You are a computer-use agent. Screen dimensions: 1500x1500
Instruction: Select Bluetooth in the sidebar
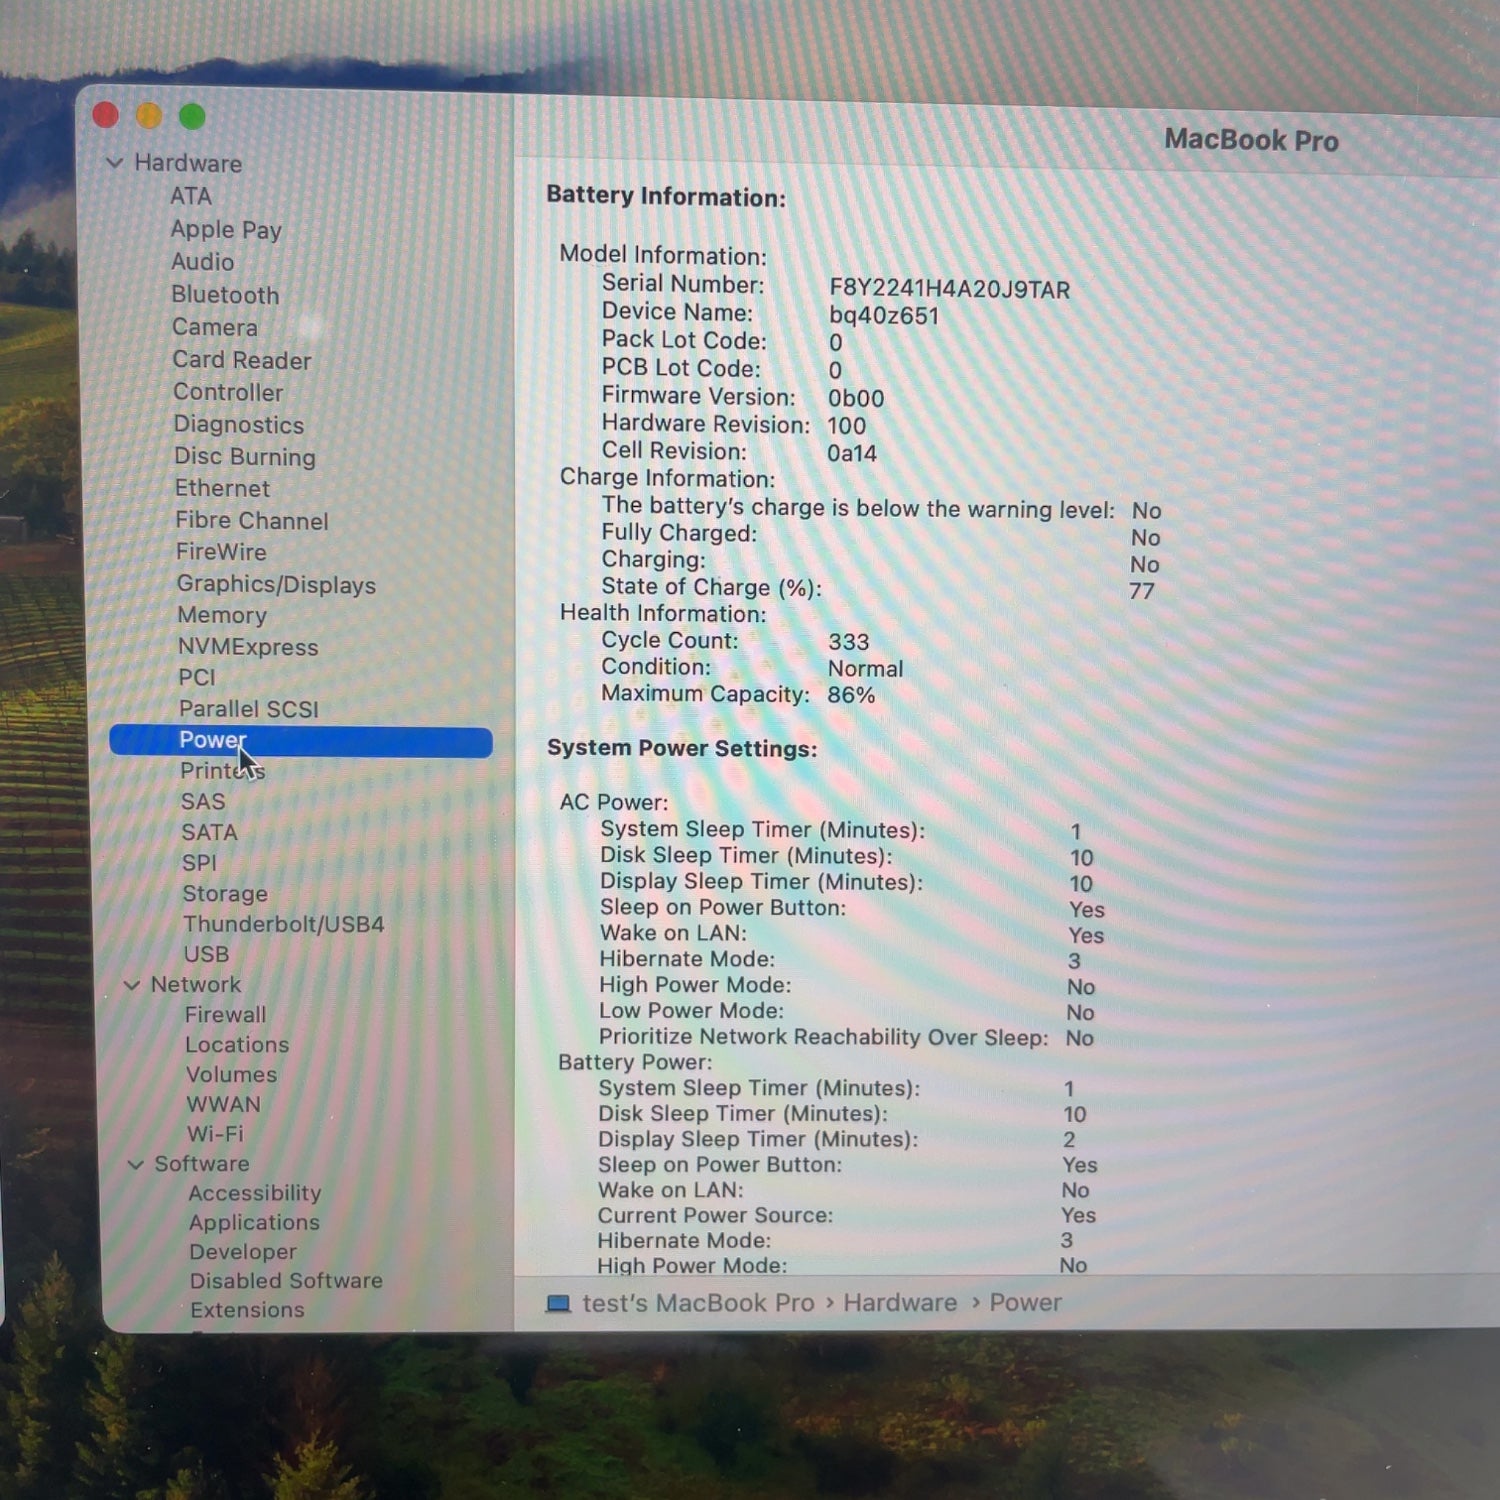click(225, 295)
